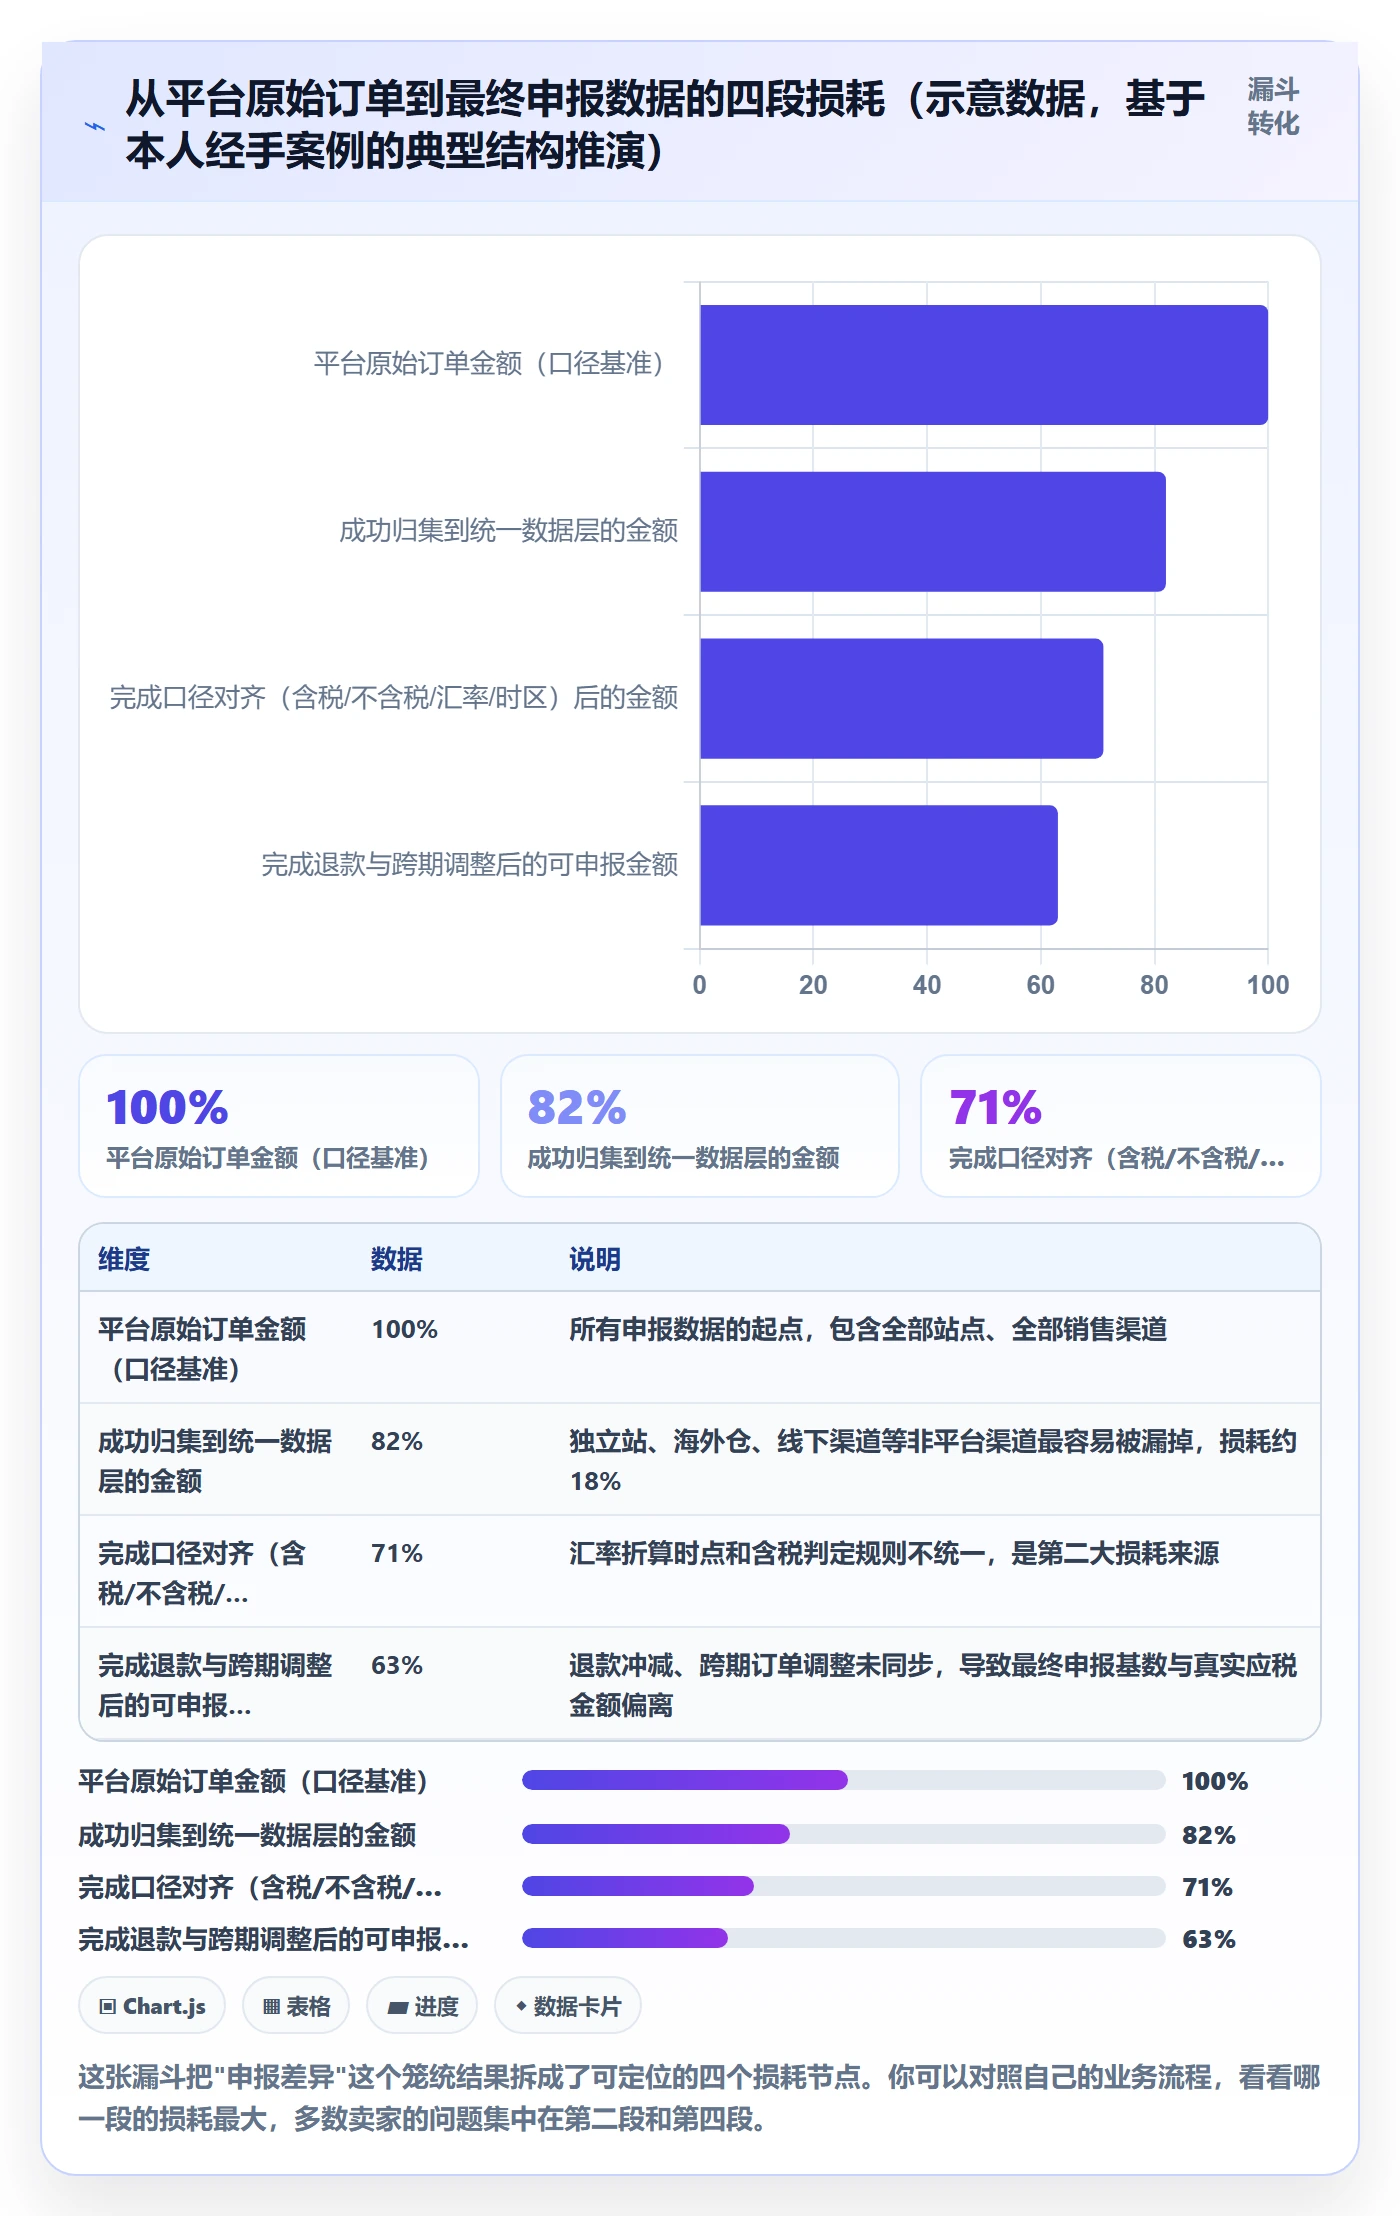Click the table row name '完成退款与跨期调整后的可申报…'
Viewport: 1400px width, 2216px height.
(215, 1685)
